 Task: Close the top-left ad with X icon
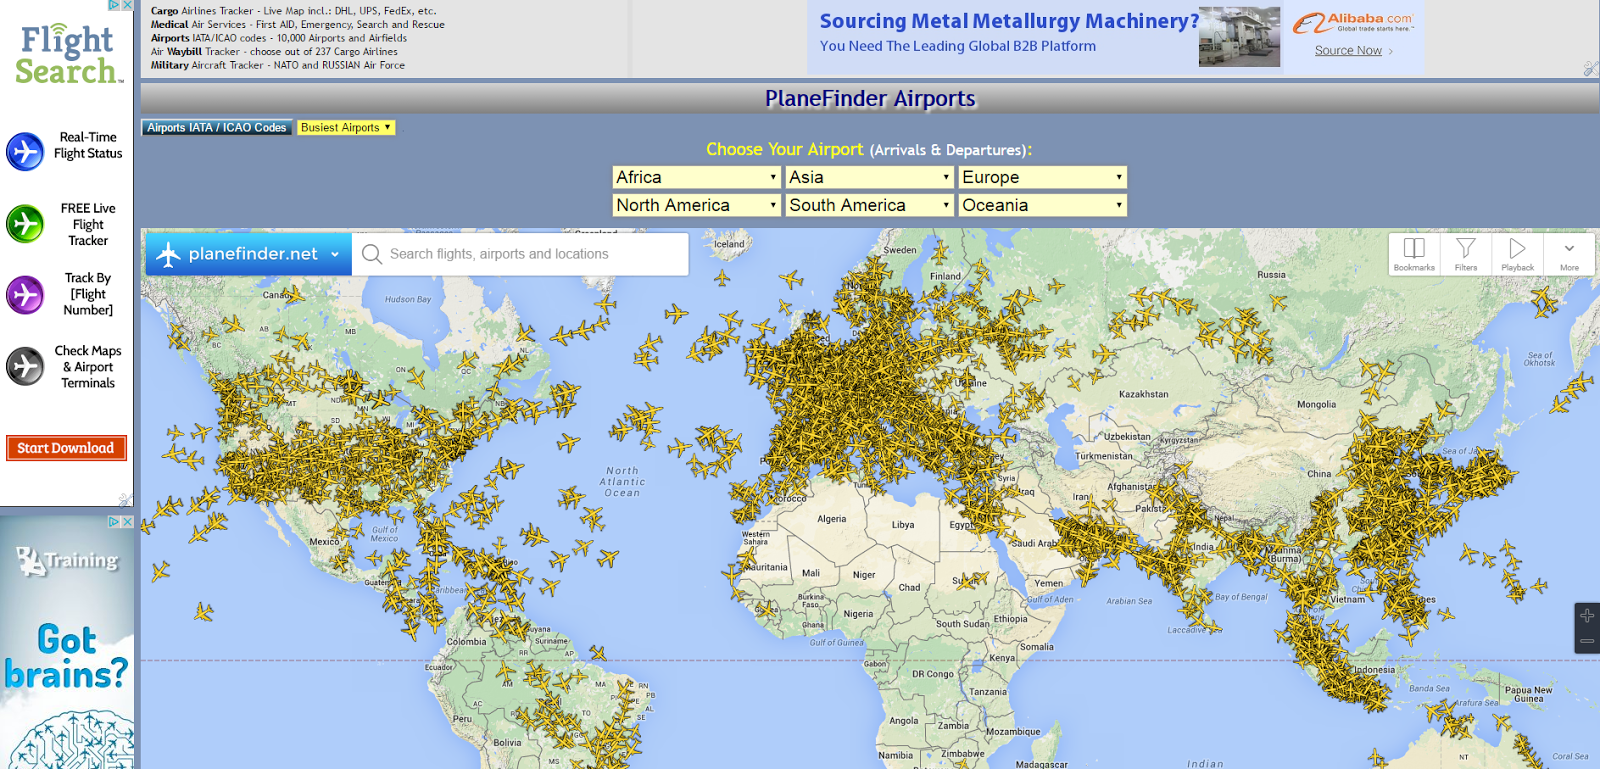click(x=127, y=5)
